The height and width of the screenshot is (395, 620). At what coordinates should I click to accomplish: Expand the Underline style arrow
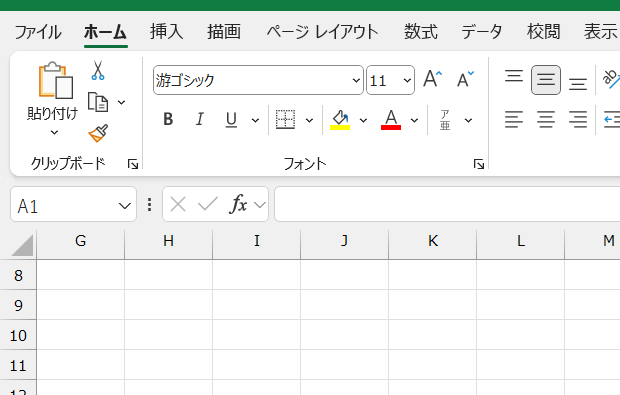pos(255,120)
